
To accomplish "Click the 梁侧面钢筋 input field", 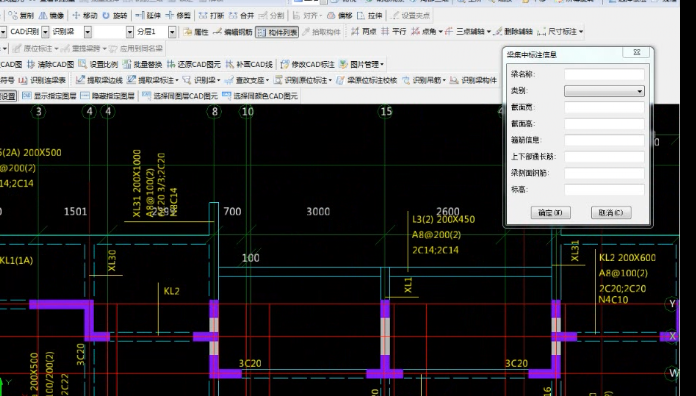I will [x=604, y=173].
